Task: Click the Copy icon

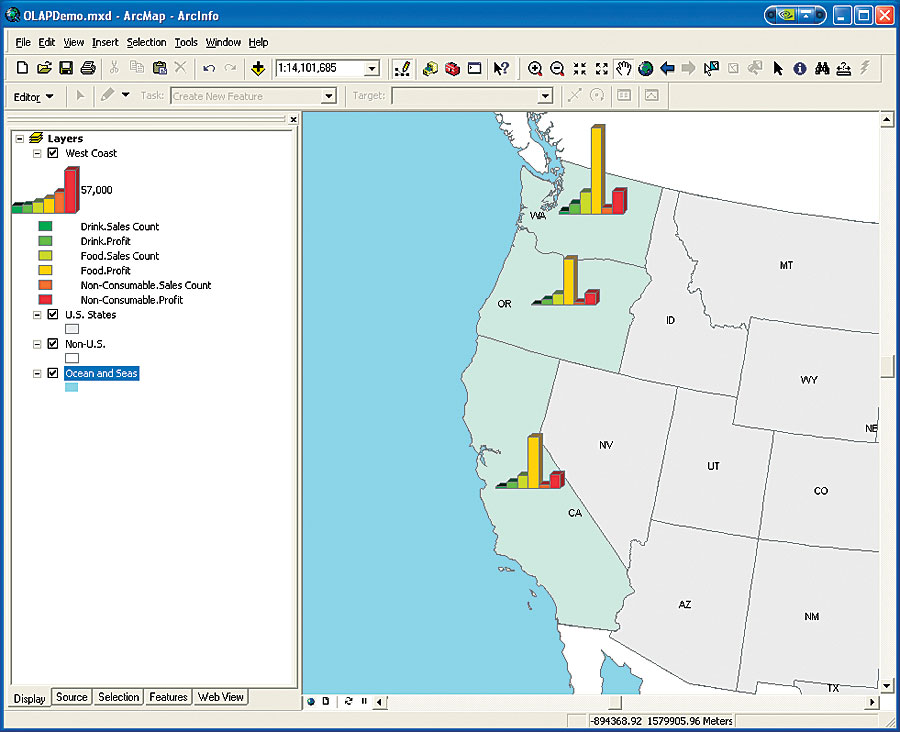Action: pyautogui.click(x=137, y=68)
